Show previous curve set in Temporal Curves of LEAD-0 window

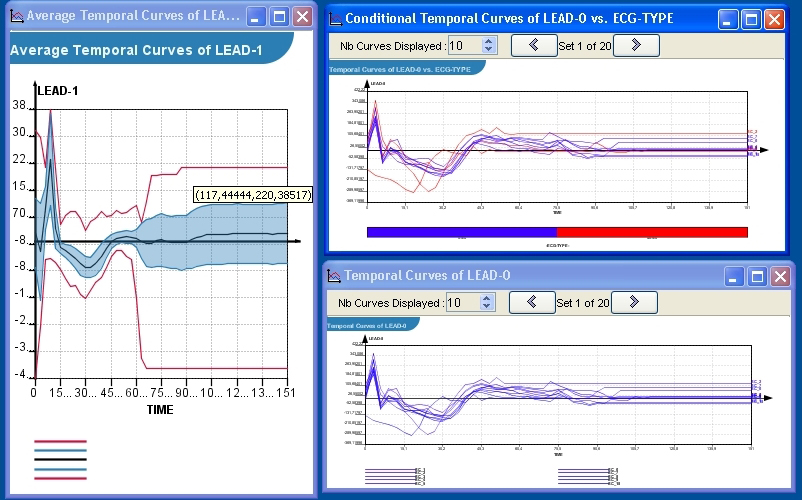(532, 303)
